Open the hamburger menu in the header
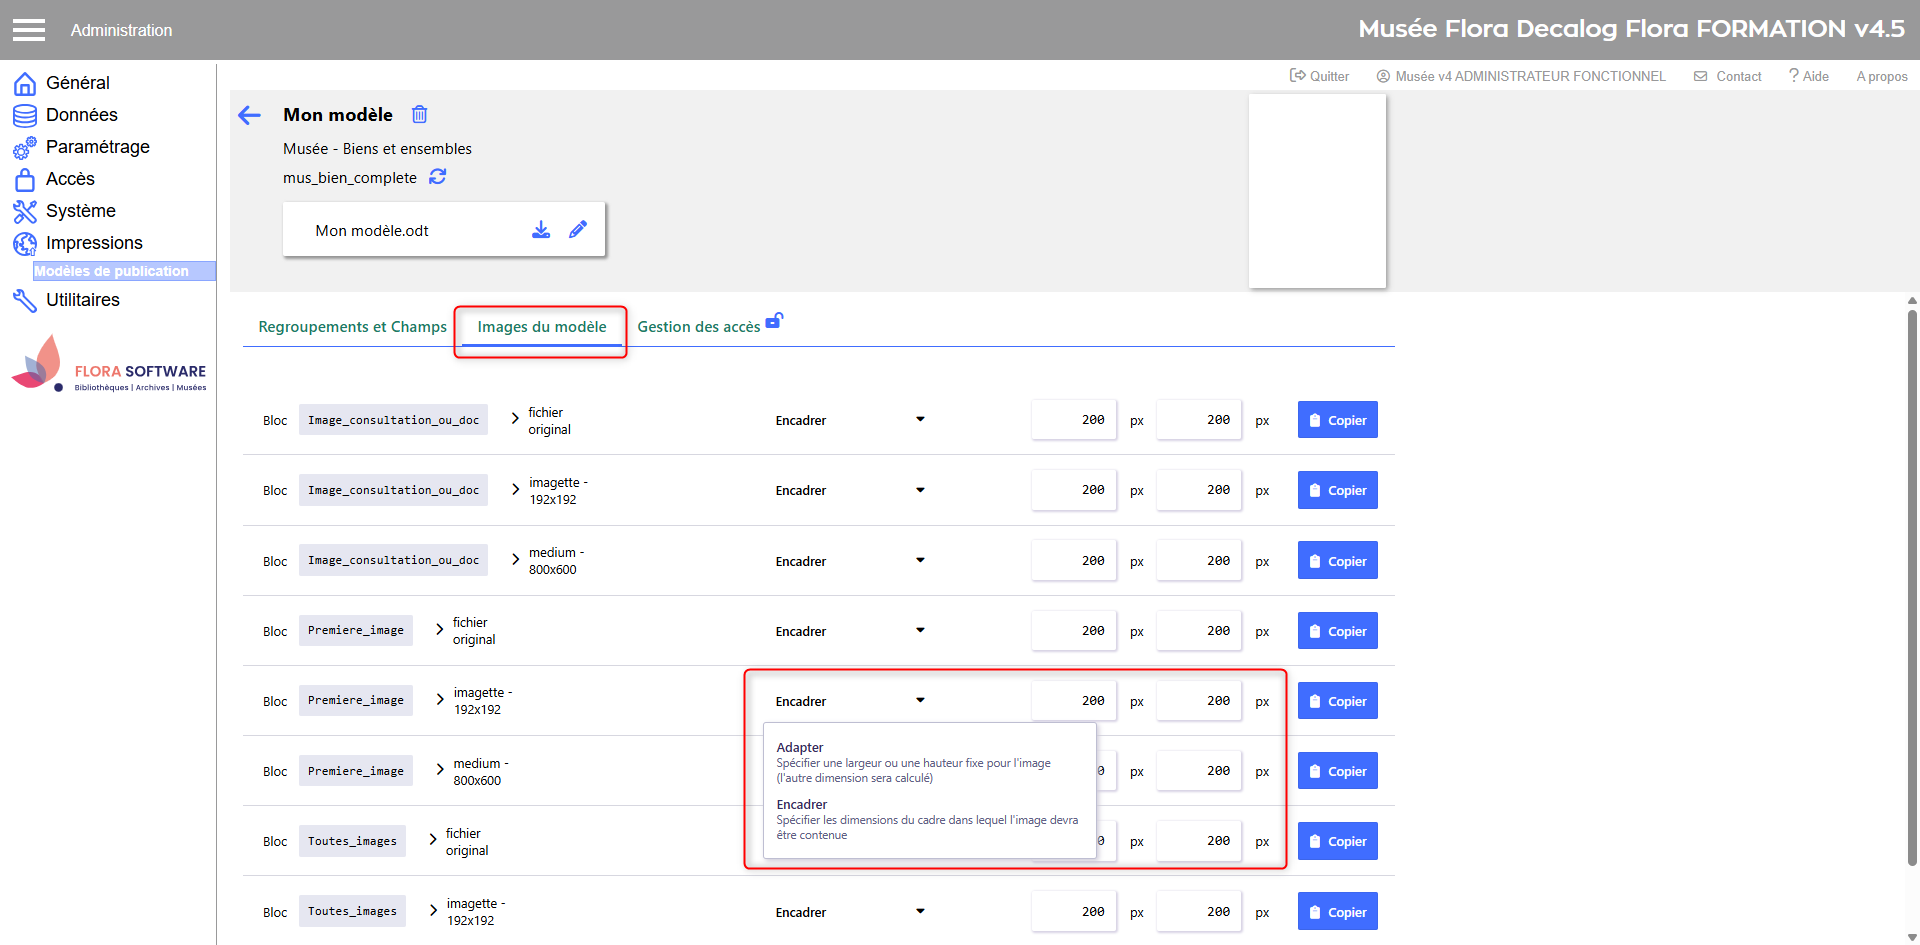Screen dimensions: 1920x945 point(29,30)
